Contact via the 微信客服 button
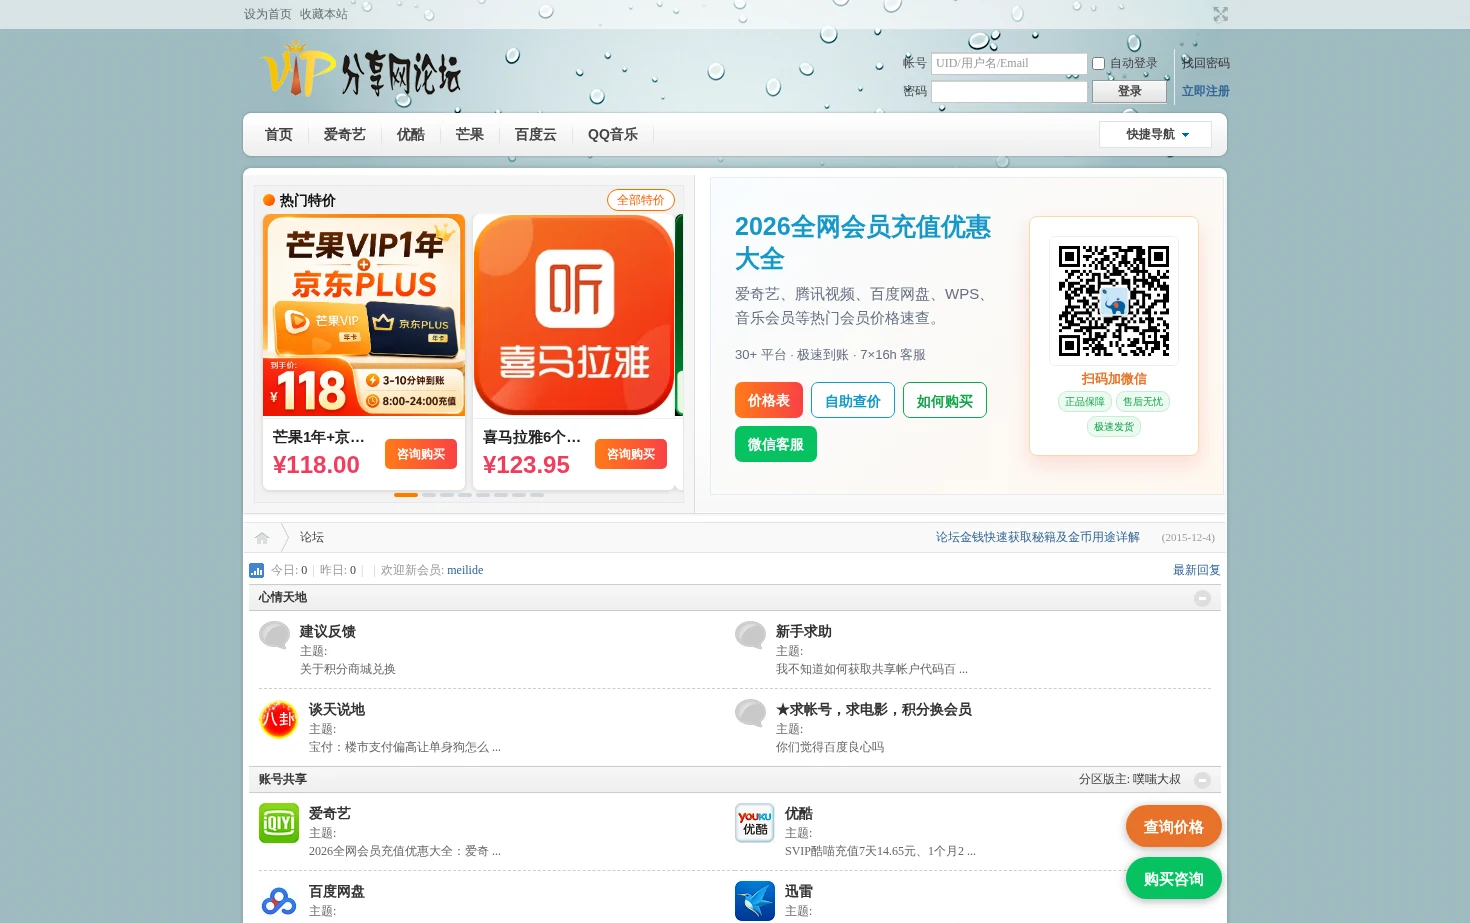Viewport: 1470px width, 923px height. pyautogui.click(x=775, y=444)
